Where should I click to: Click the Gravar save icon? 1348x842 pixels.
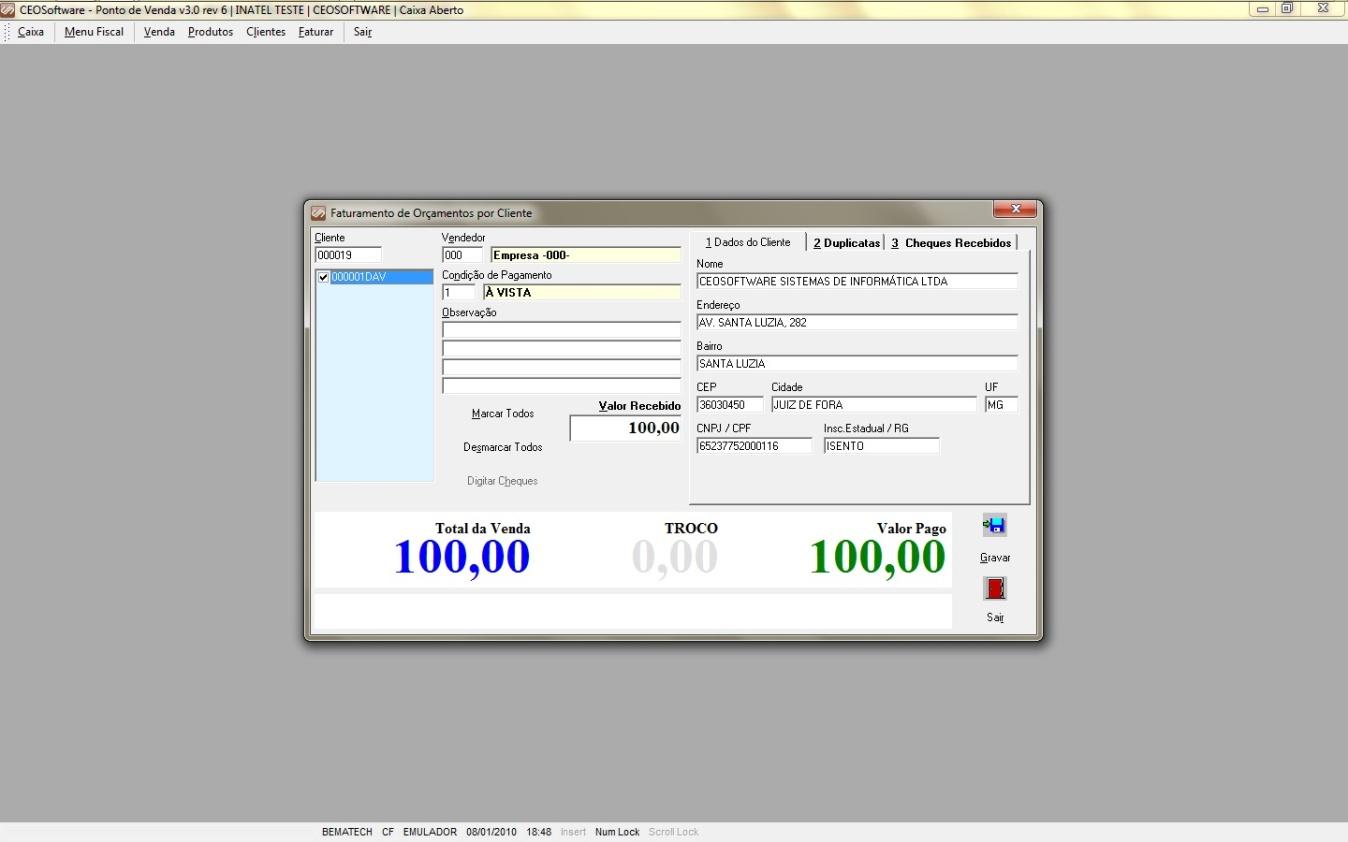pyautogui.click(x=994, y=525)
